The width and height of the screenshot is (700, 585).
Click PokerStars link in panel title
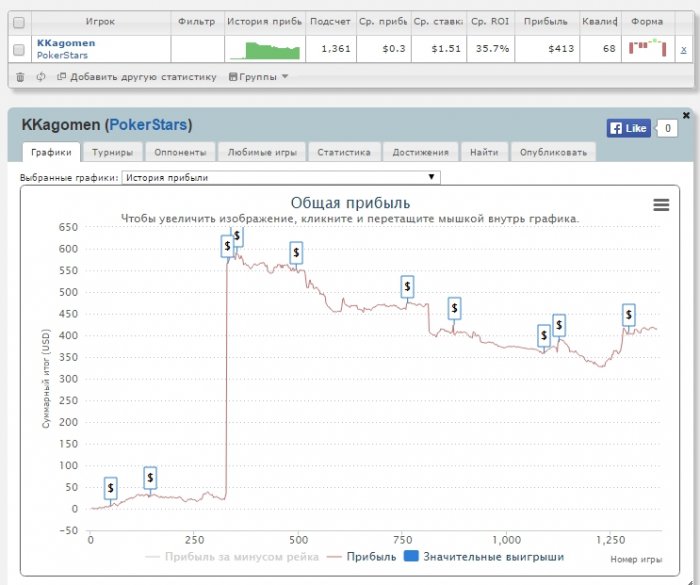148,125
